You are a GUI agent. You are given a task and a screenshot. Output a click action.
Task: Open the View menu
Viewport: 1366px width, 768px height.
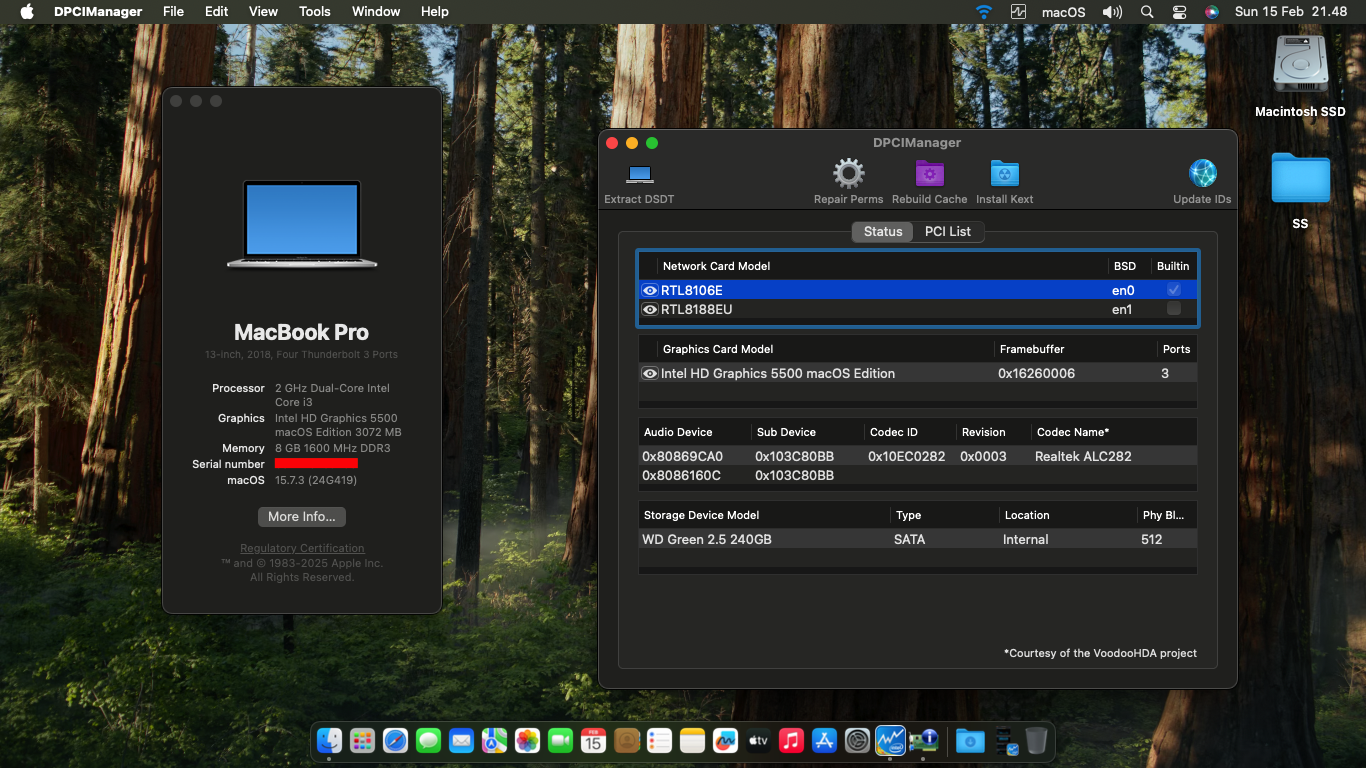[263, 11]
